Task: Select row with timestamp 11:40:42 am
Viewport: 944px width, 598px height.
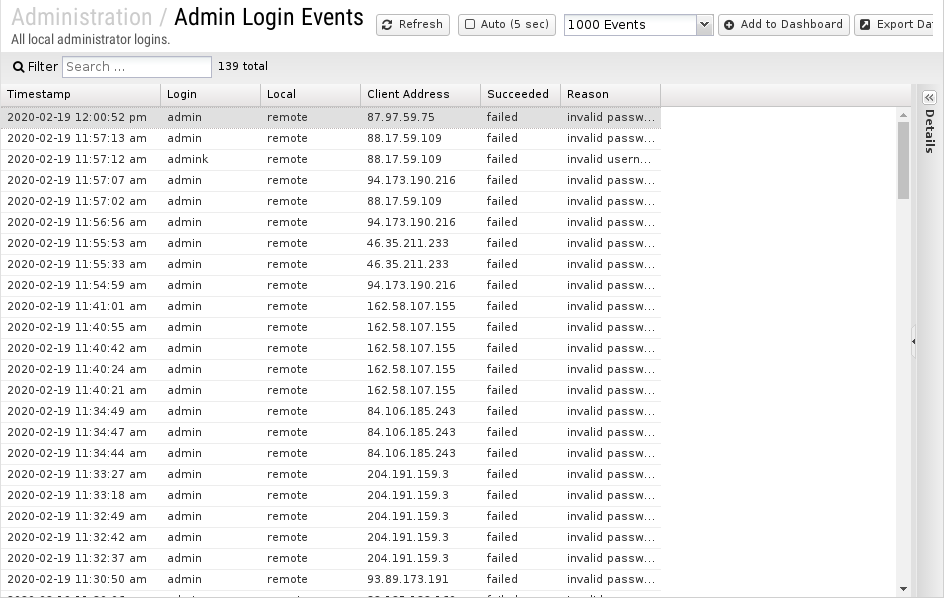Action: coord(331,349)
